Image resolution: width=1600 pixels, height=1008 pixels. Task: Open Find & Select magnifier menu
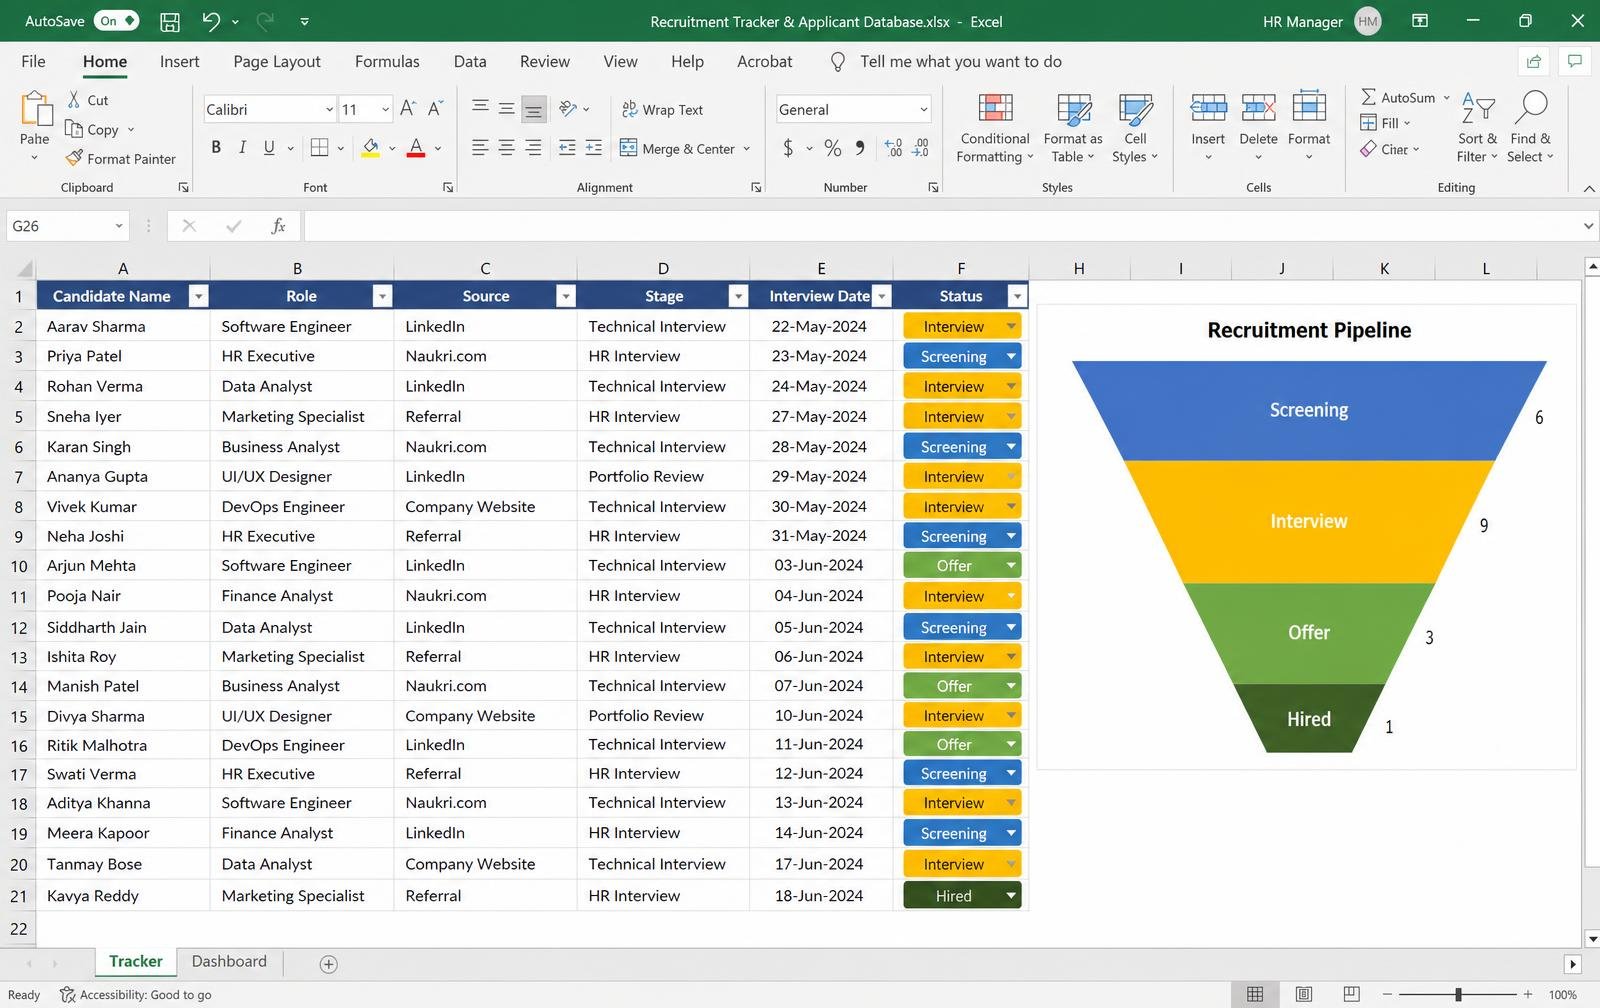point(1530,126)
